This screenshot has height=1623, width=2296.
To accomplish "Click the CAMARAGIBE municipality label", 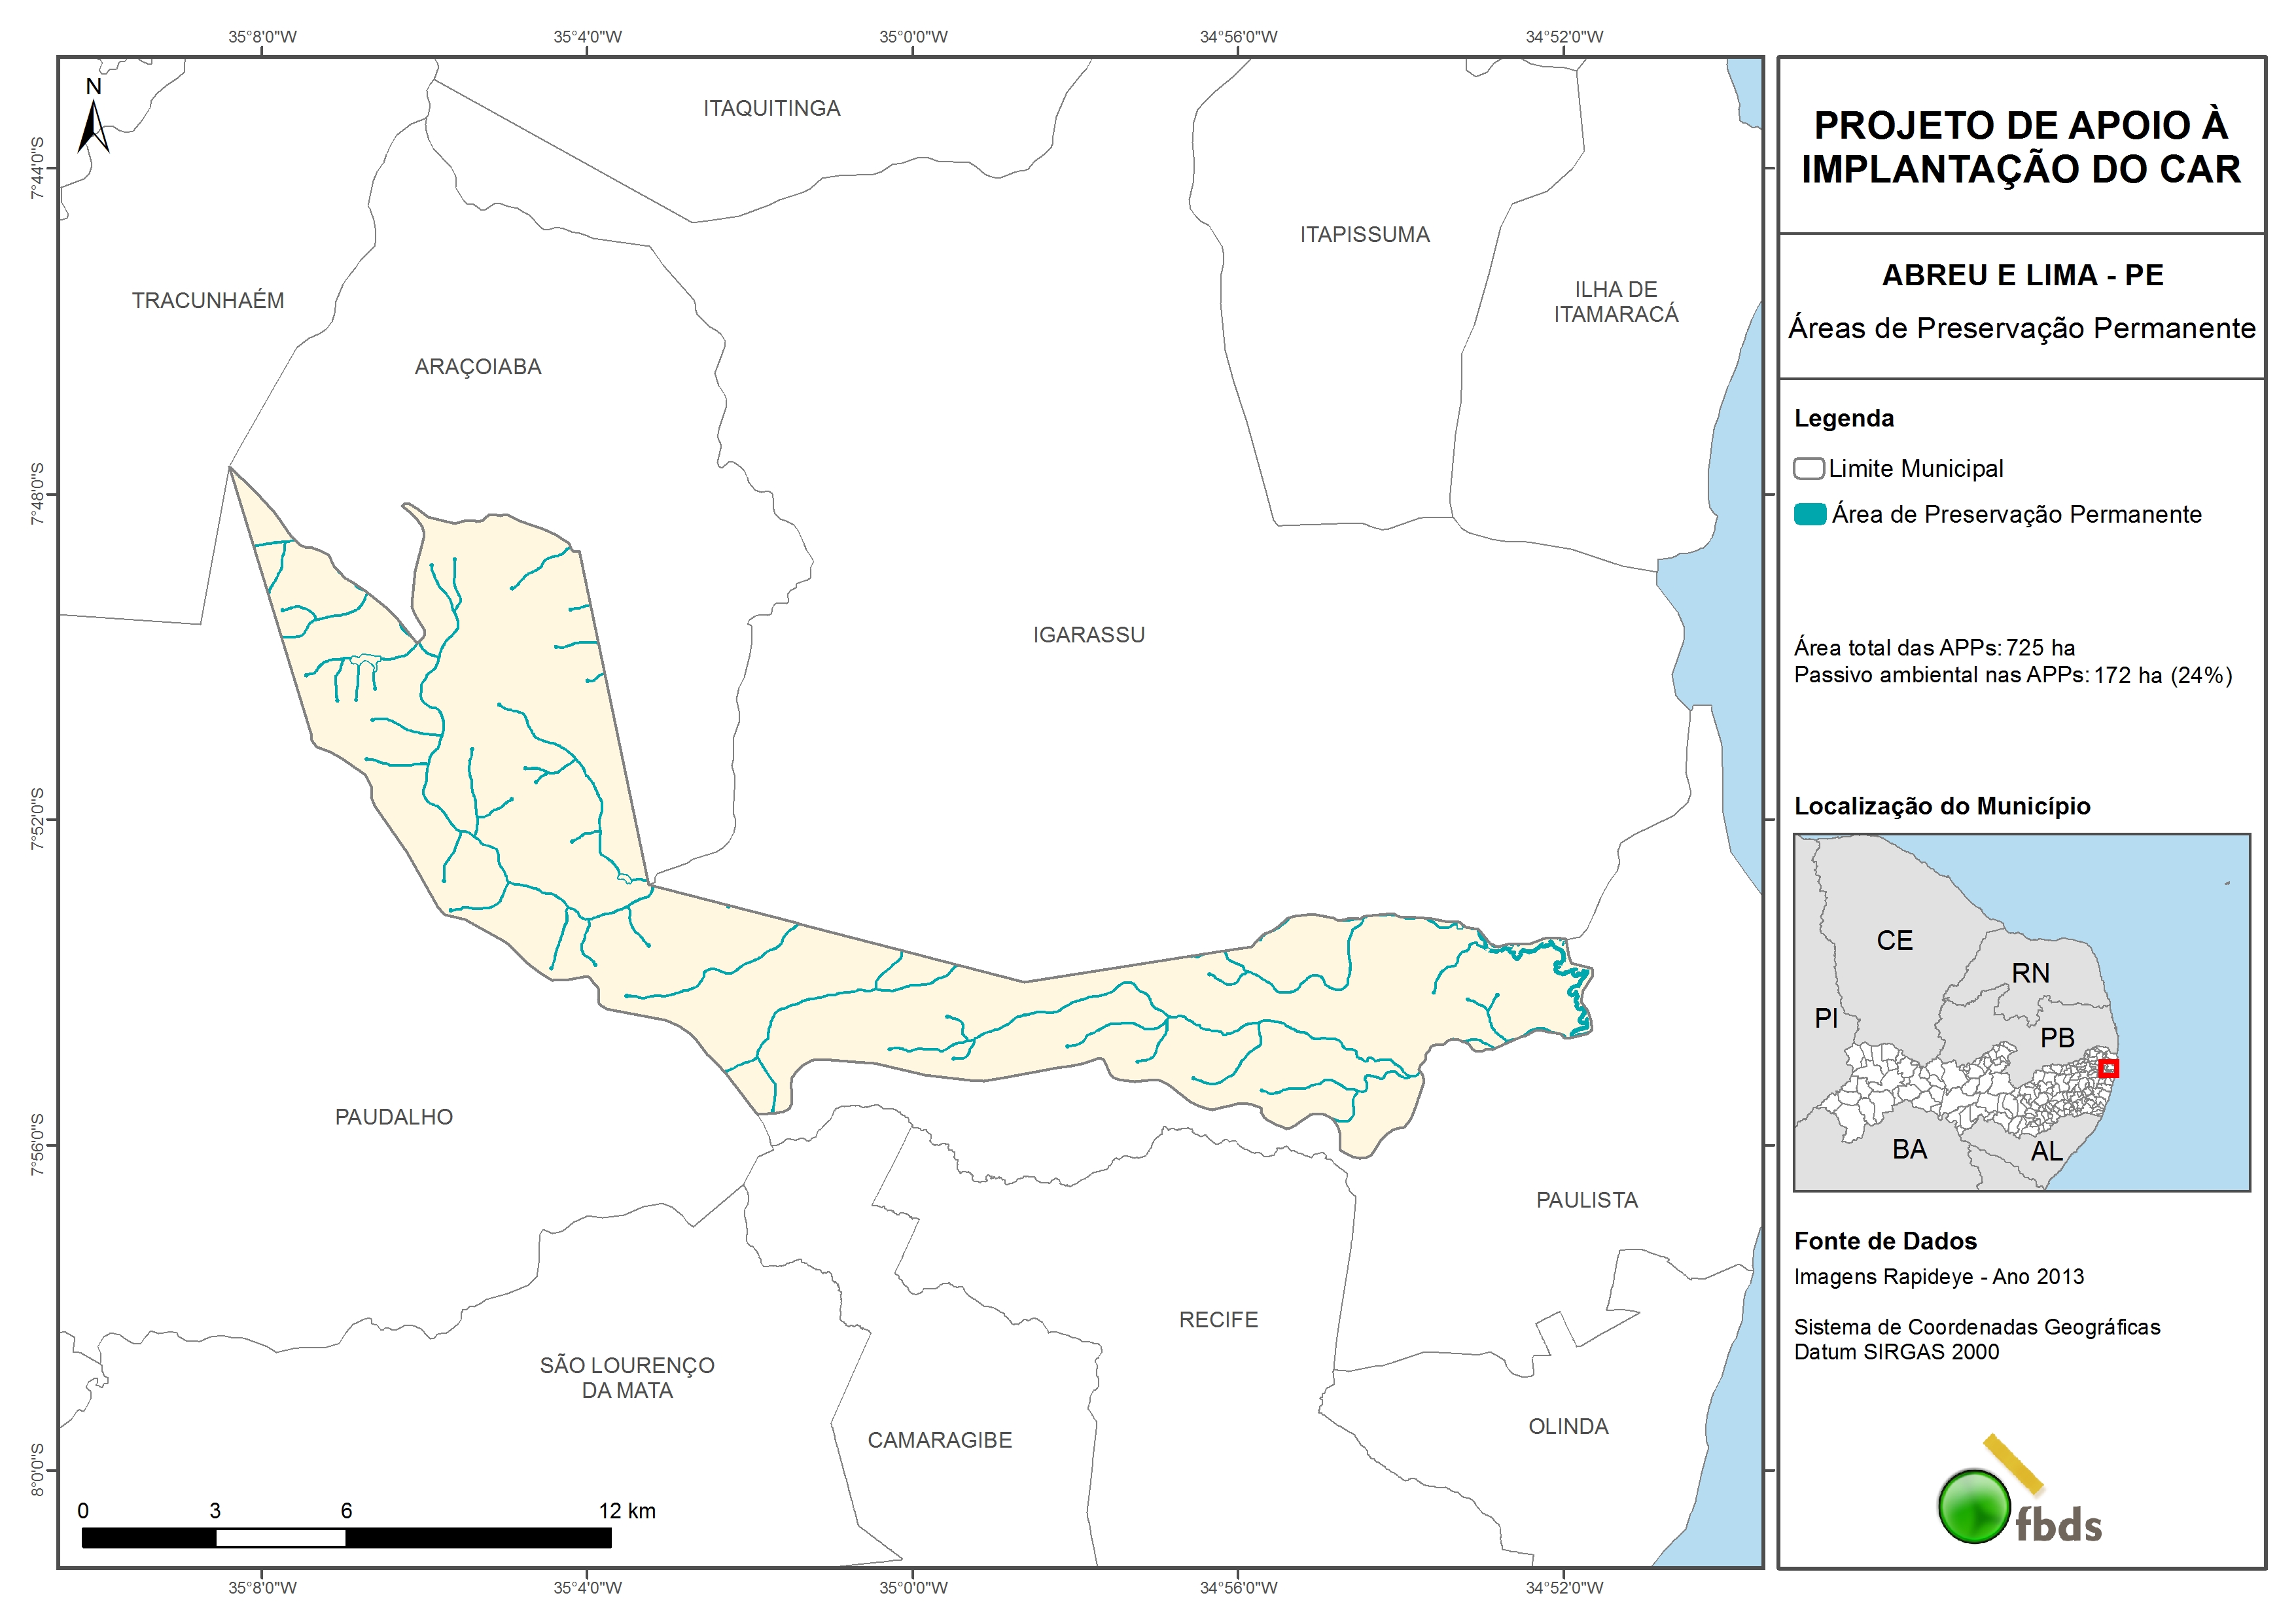I will pos(939,1440).
